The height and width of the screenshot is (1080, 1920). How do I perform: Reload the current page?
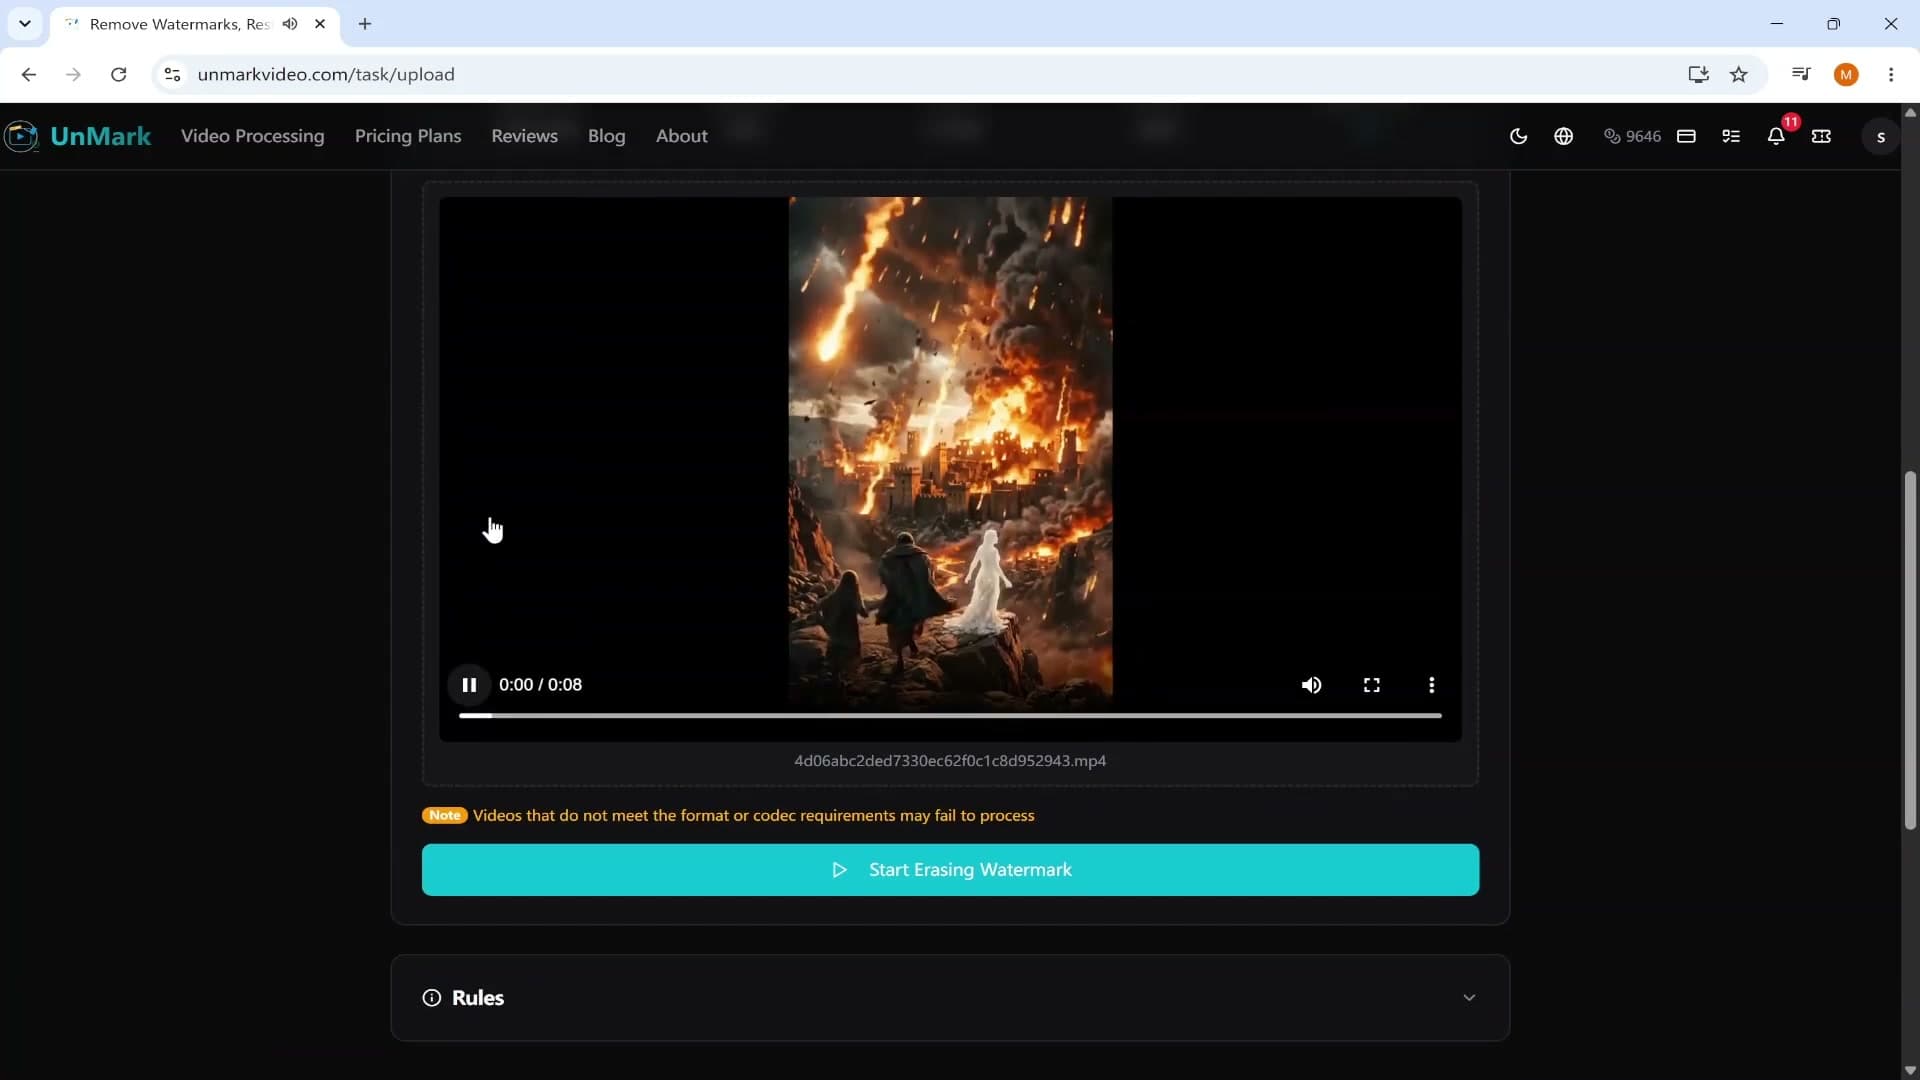118,75
